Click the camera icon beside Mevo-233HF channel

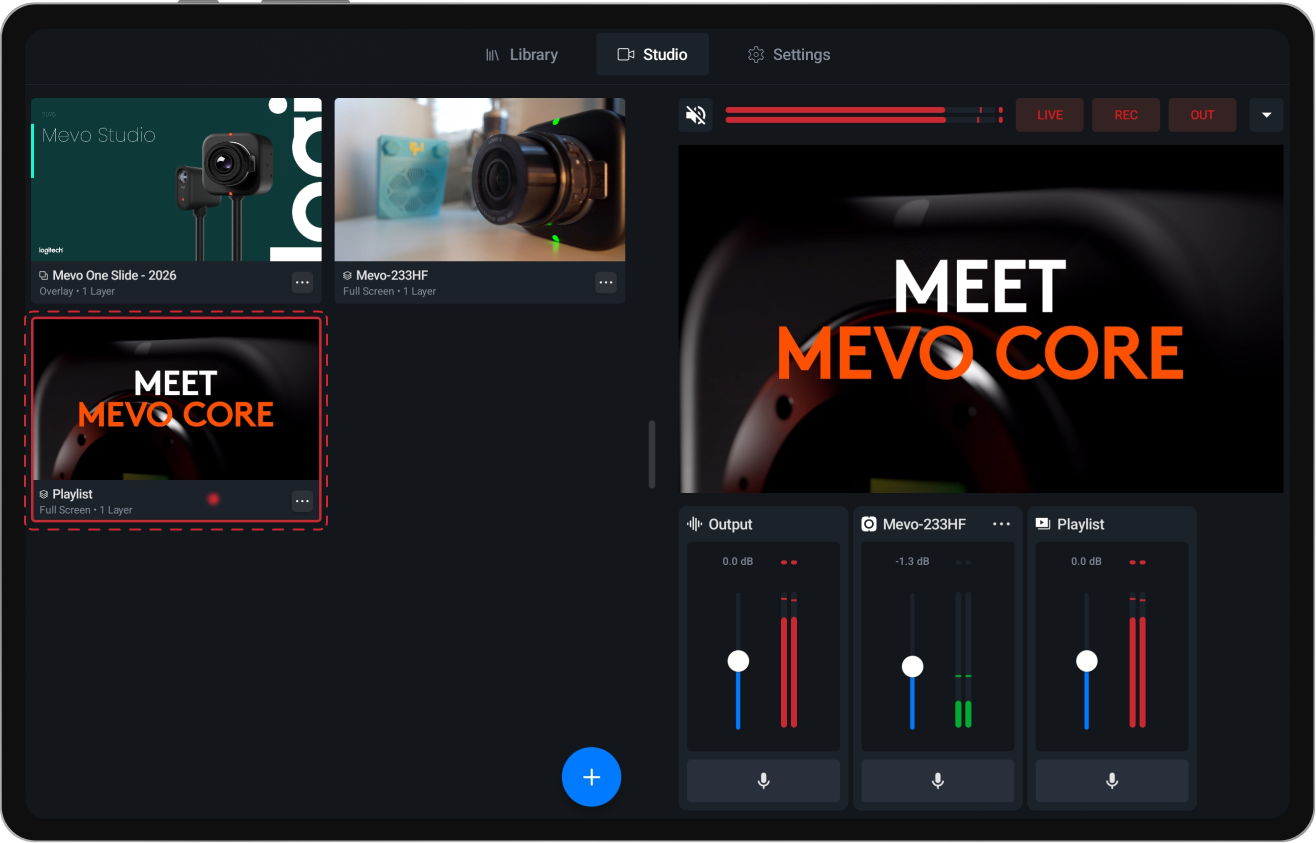[867, 523]
